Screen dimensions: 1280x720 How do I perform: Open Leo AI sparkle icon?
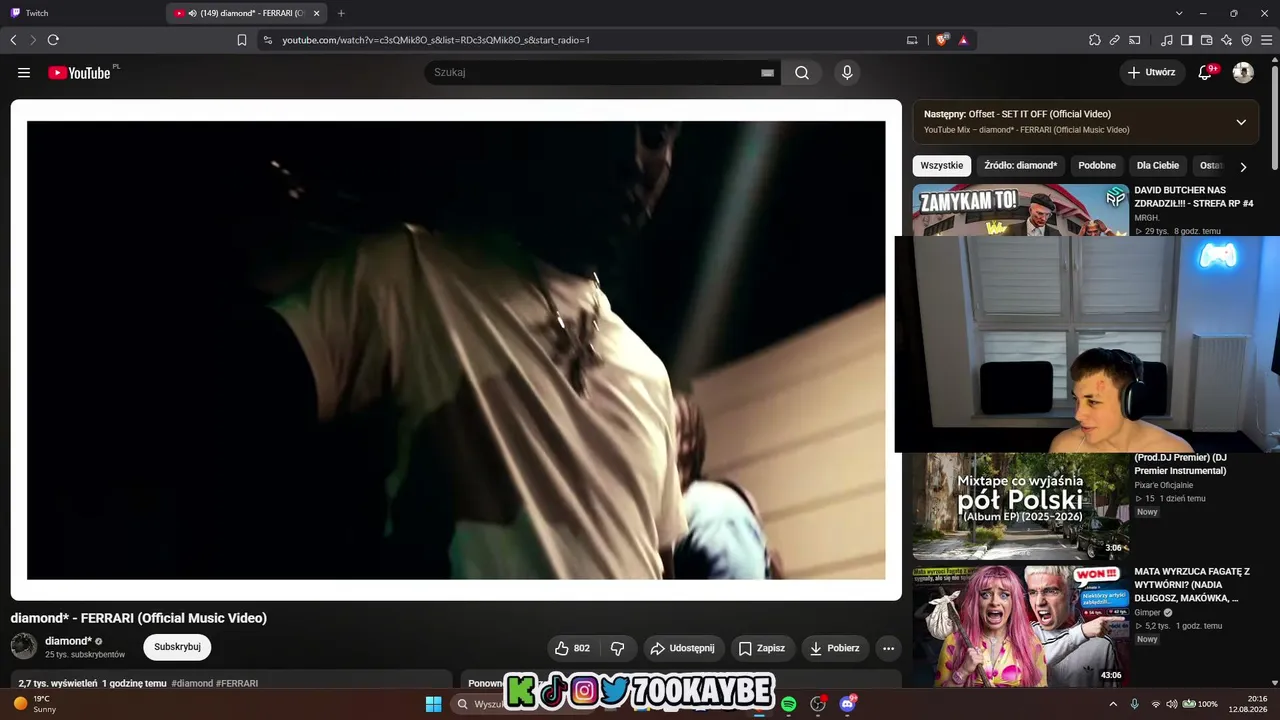[1227, 40]
